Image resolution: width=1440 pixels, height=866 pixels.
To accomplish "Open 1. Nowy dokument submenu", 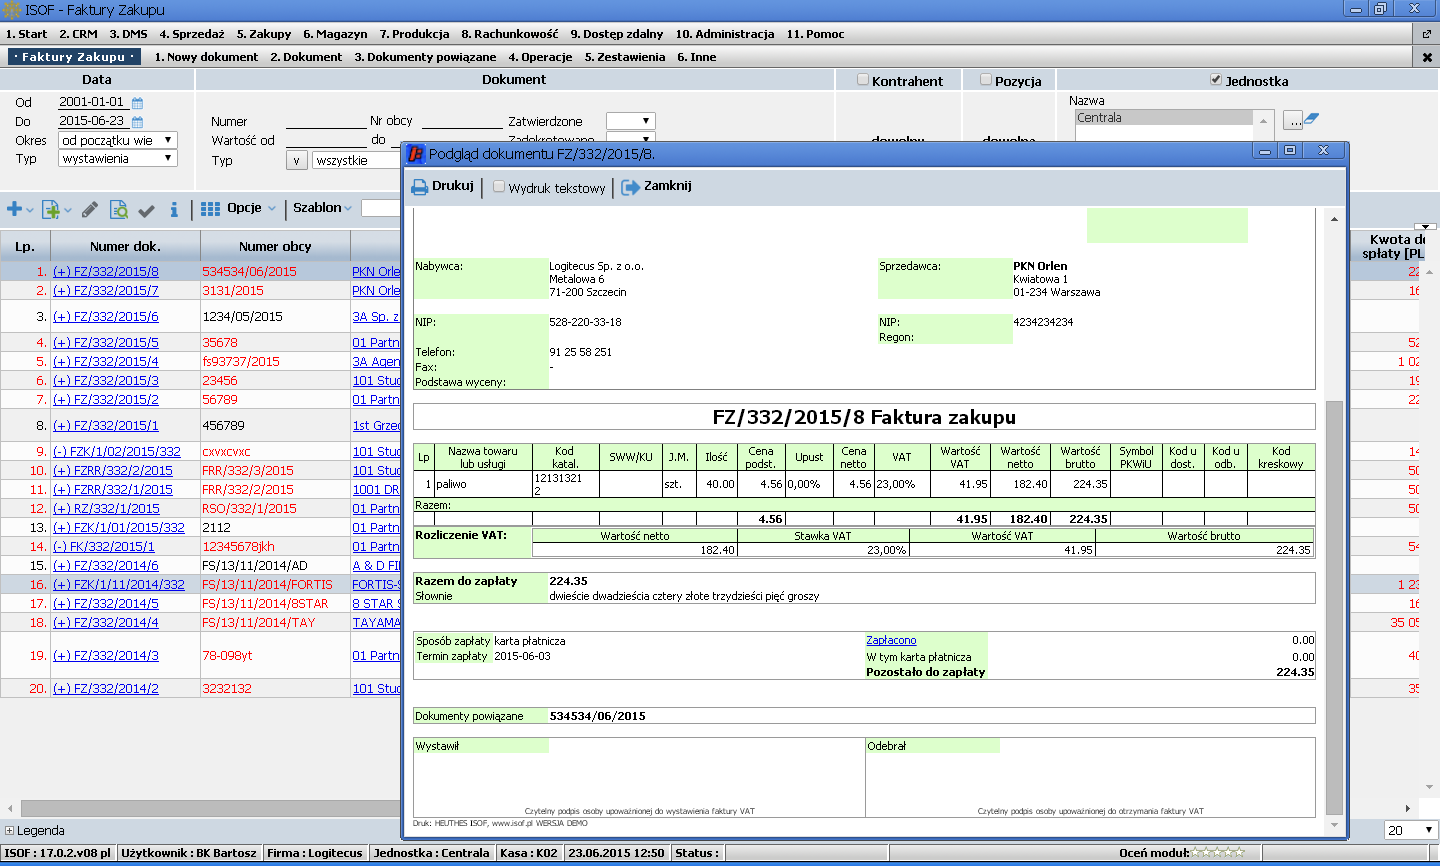I will (206, 57).
